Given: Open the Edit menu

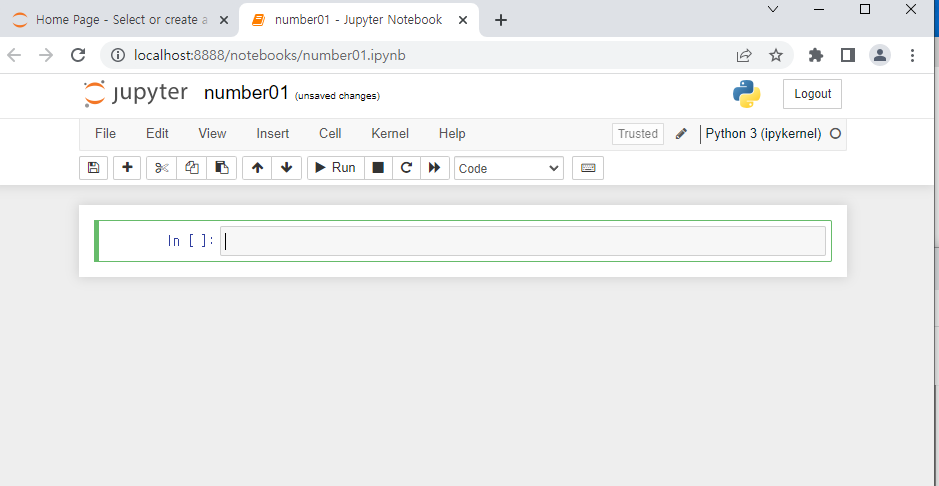Looking at the screenshot, I should pos(157,133).
